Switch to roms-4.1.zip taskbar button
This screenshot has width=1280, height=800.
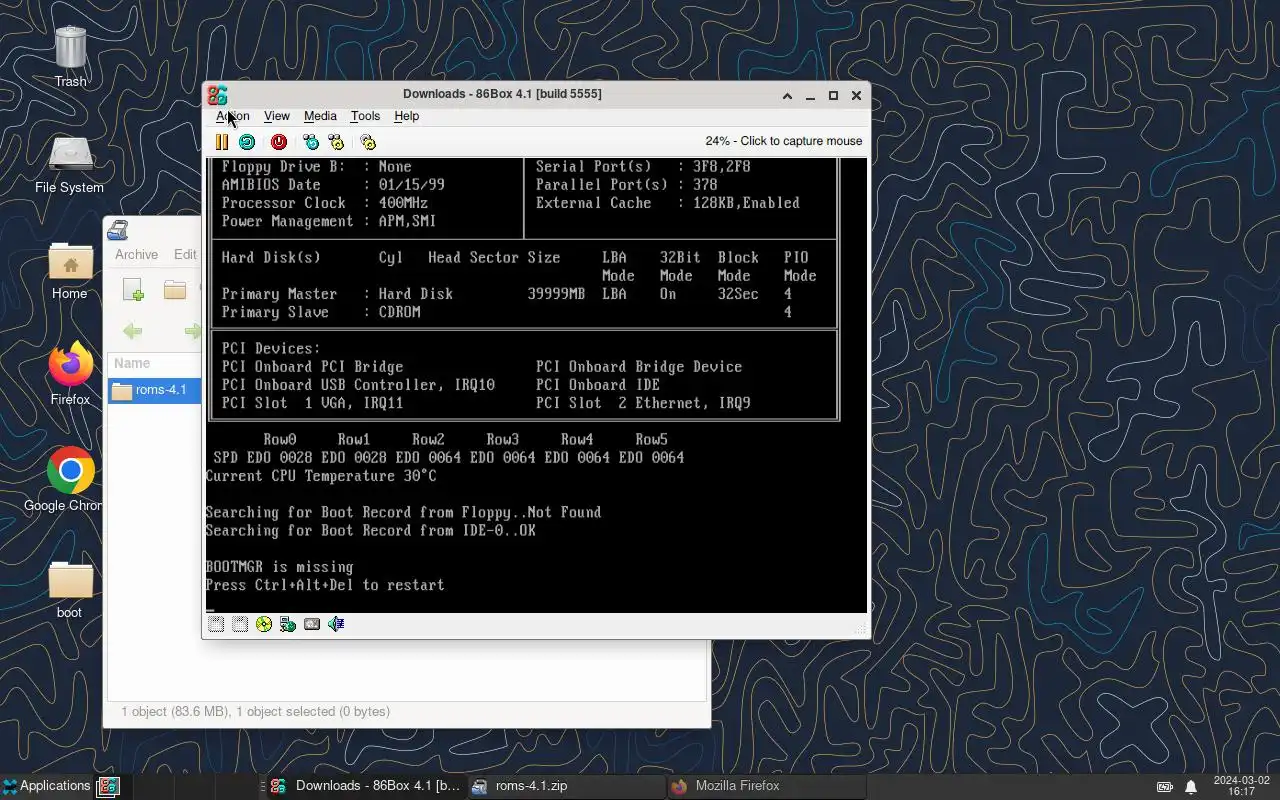pyautogui.click(x=566, y=786)
